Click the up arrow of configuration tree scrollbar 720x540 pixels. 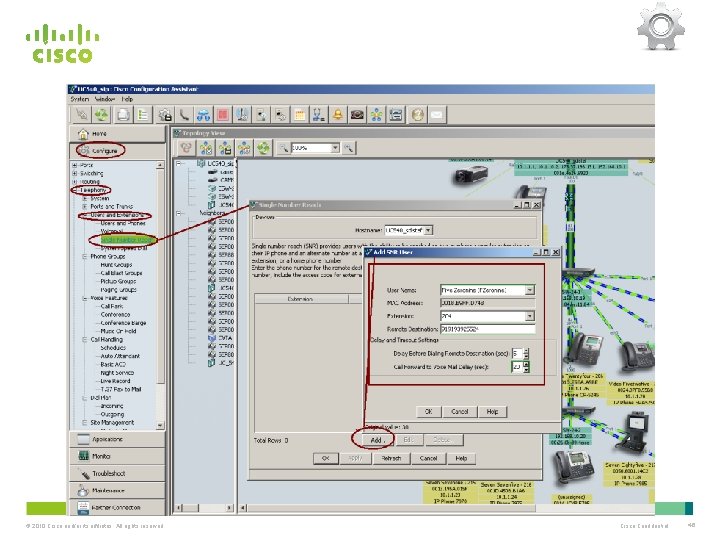160,165
